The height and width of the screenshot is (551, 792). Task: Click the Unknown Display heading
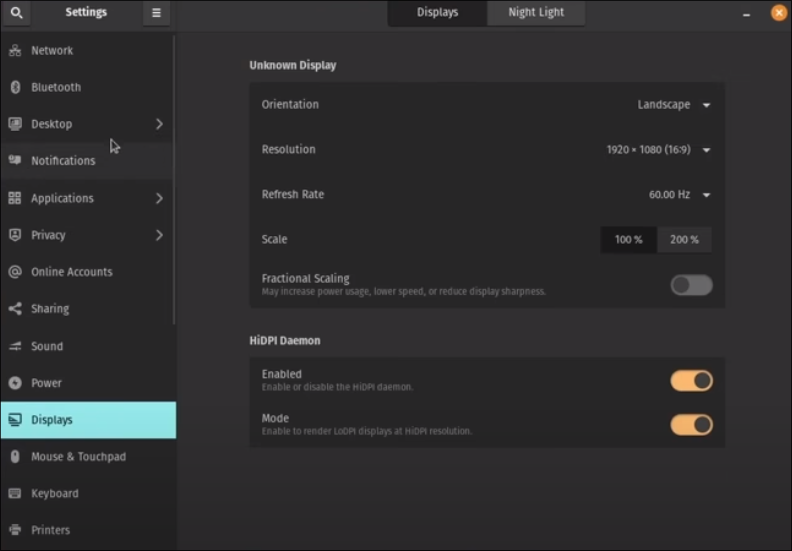292,65
